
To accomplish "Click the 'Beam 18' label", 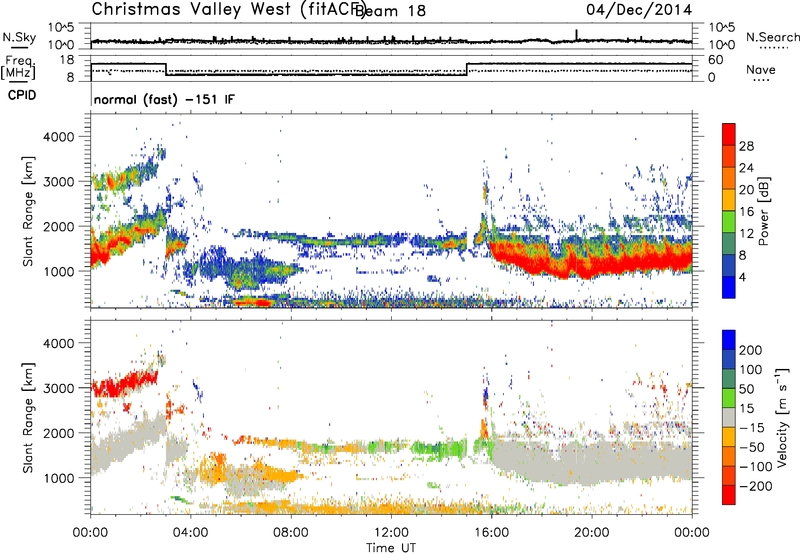I will point(390,11).
